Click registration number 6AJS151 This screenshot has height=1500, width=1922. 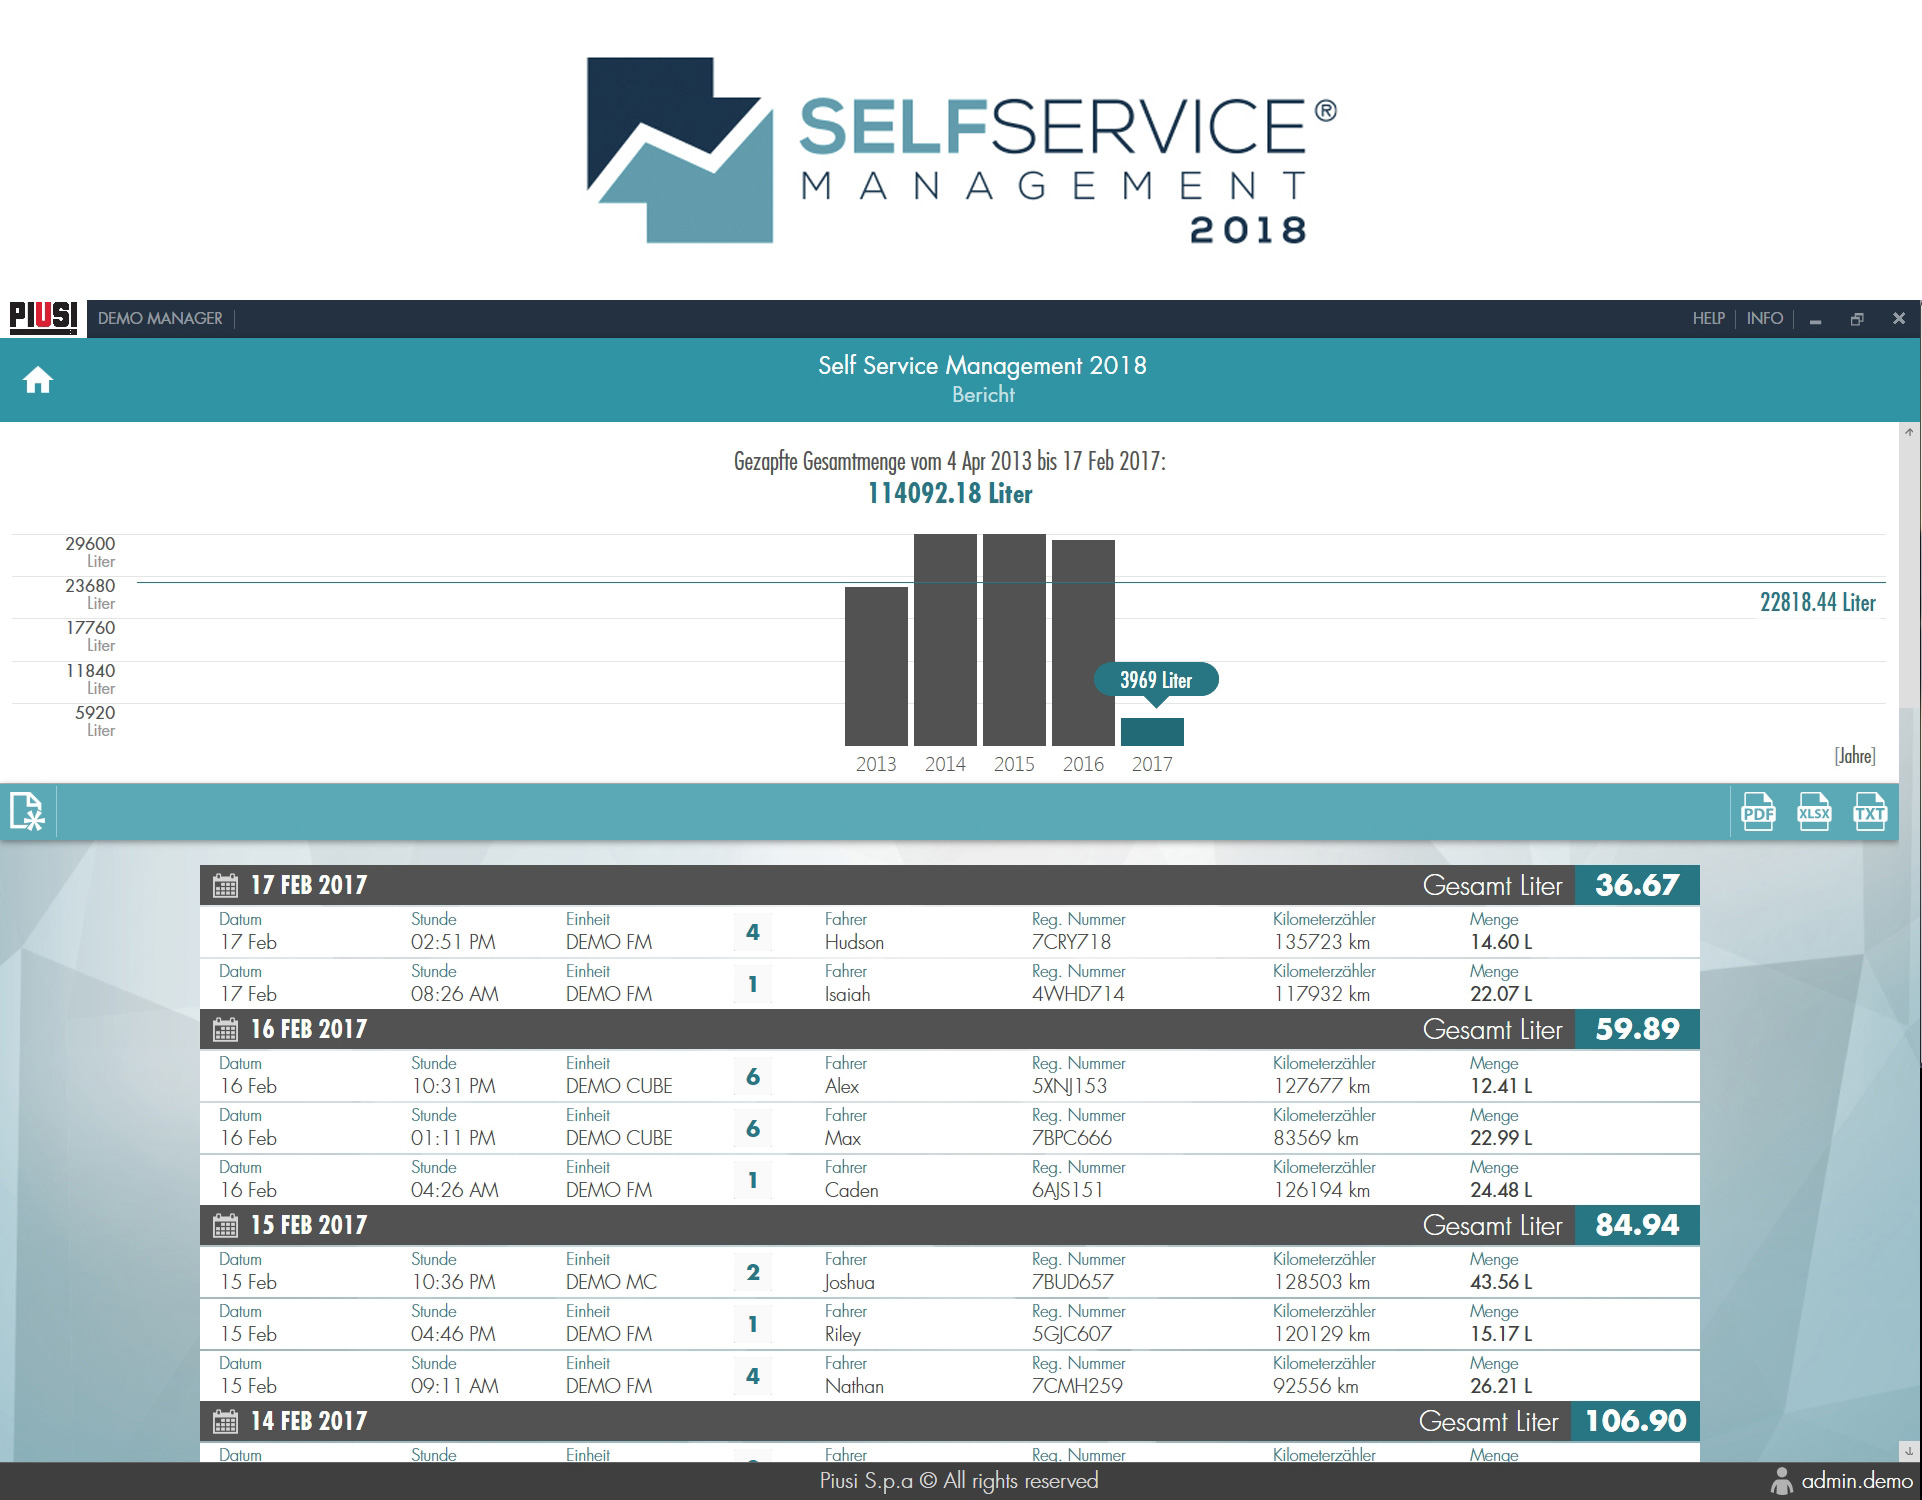click(x=1067, y=1190)
